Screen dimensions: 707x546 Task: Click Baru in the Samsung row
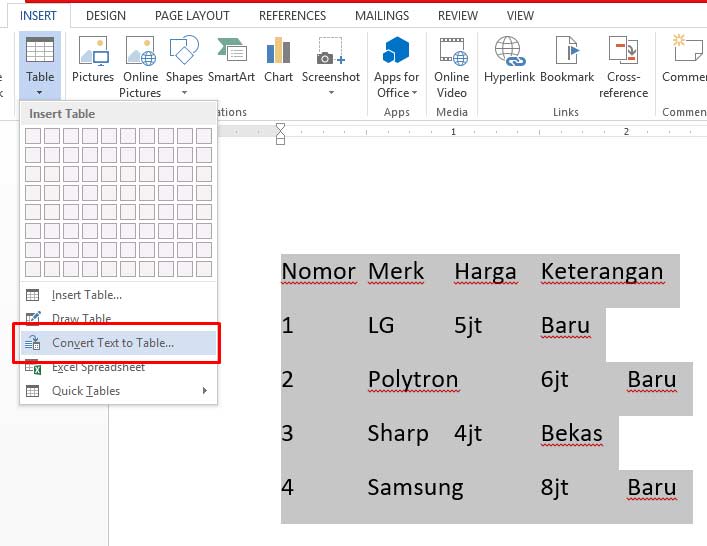coord(652,488)
